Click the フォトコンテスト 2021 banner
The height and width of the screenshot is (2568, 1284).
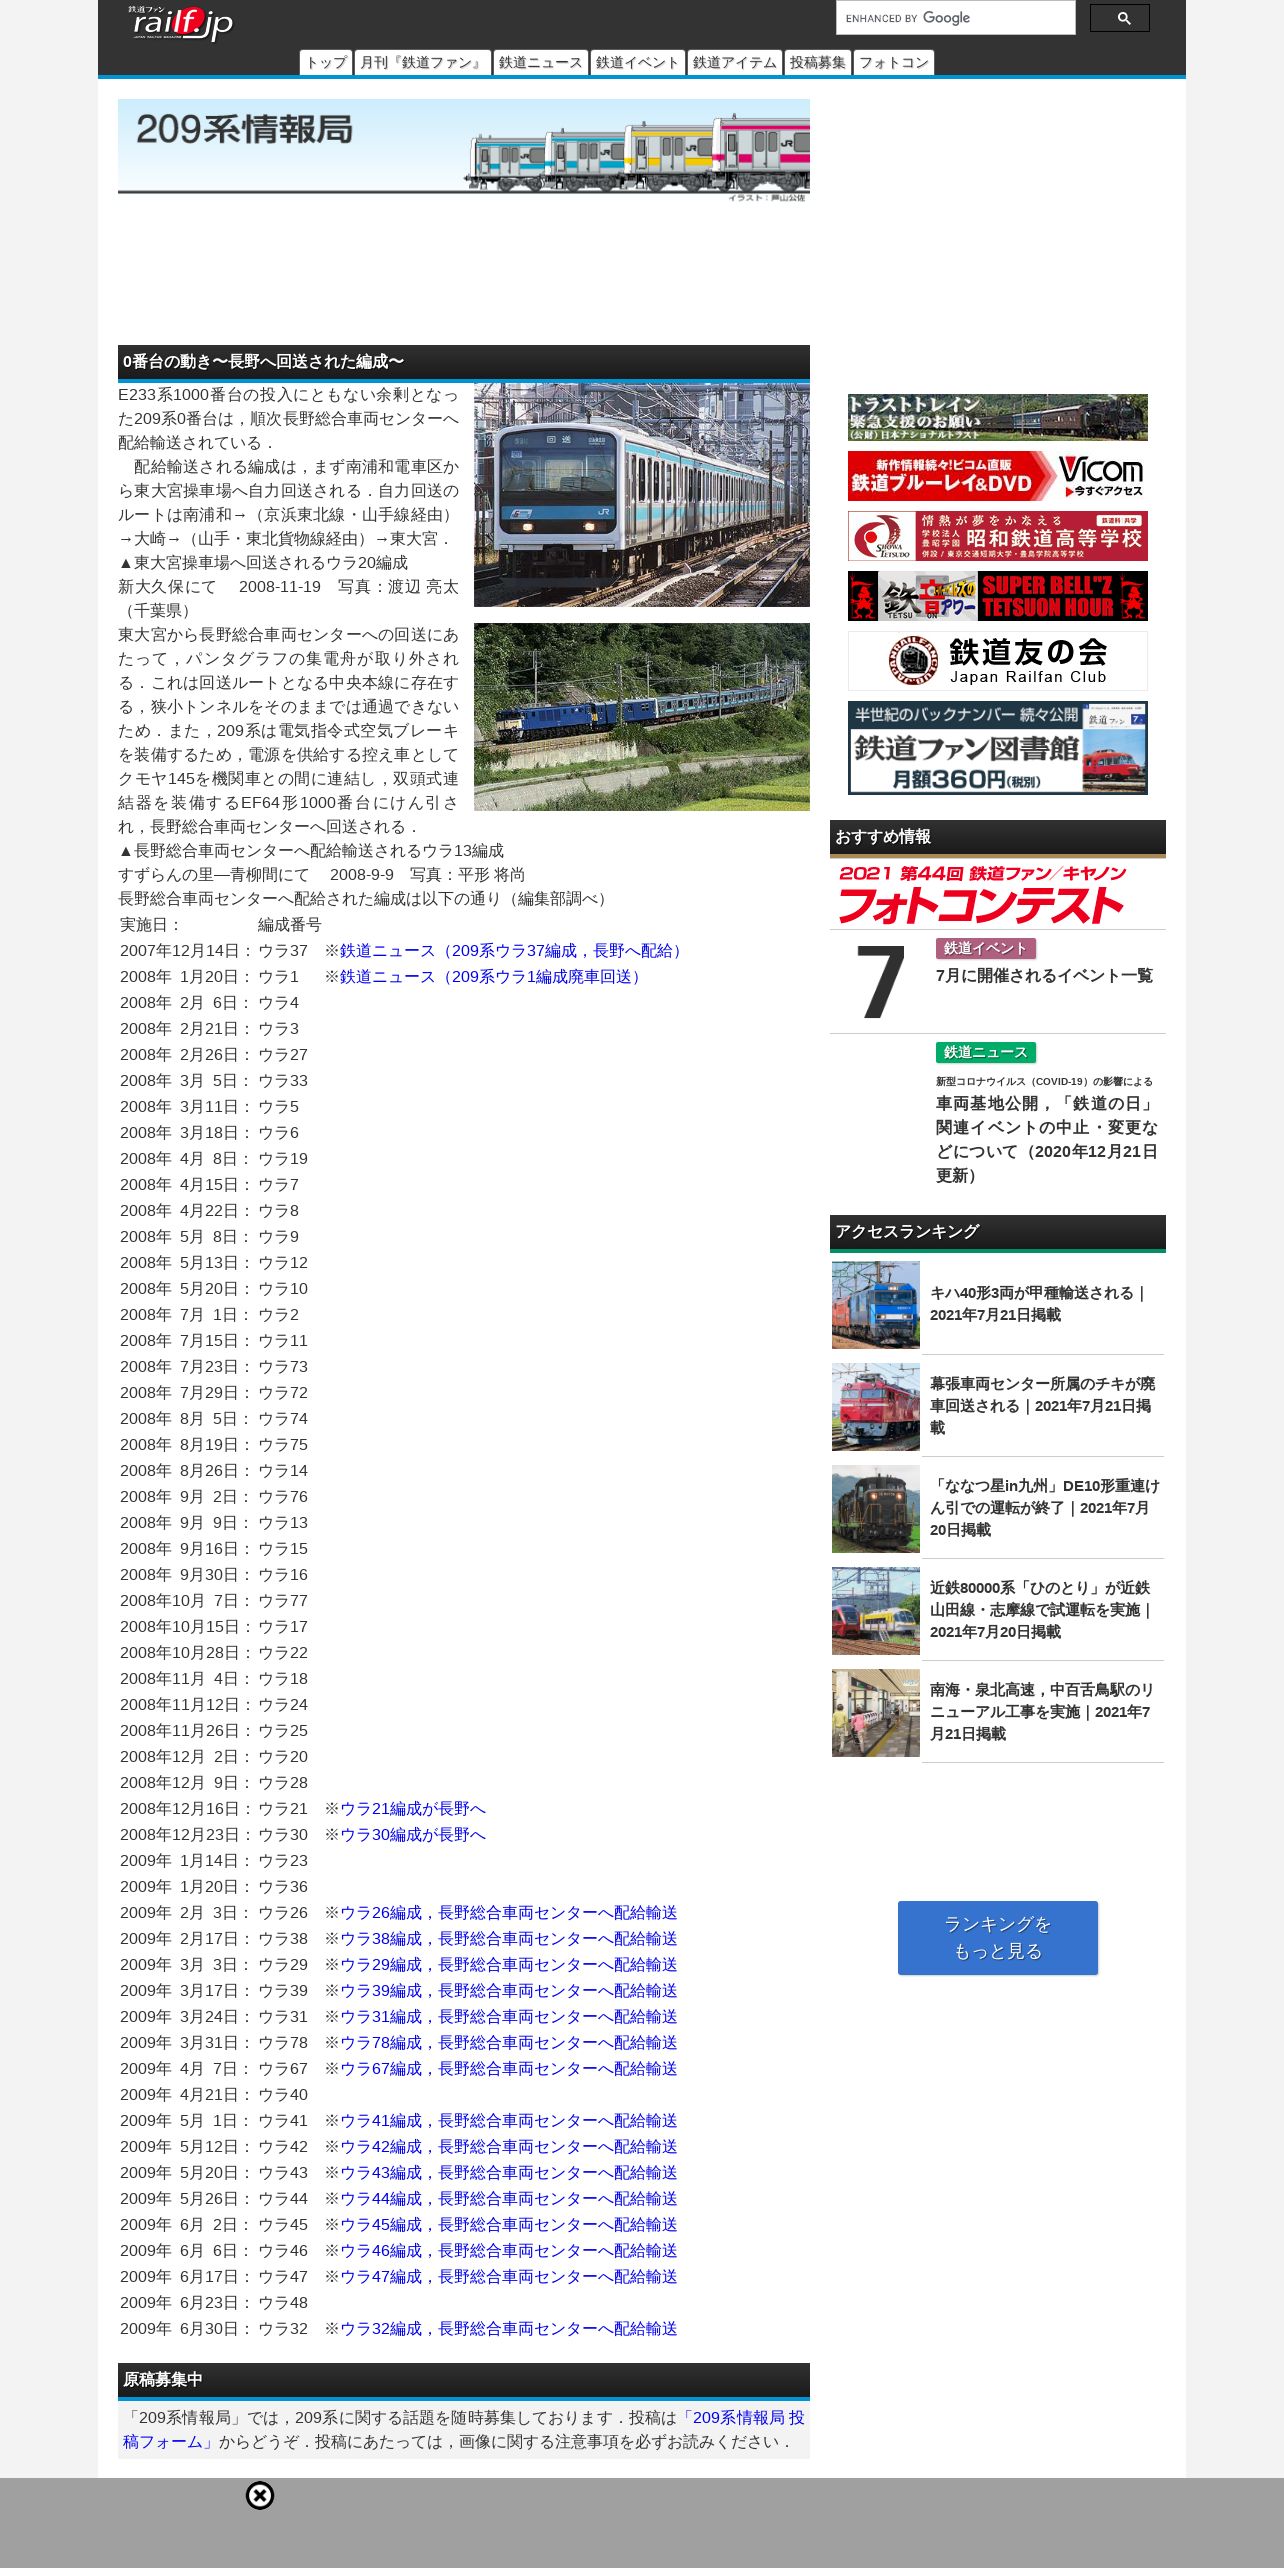(984, 894)
